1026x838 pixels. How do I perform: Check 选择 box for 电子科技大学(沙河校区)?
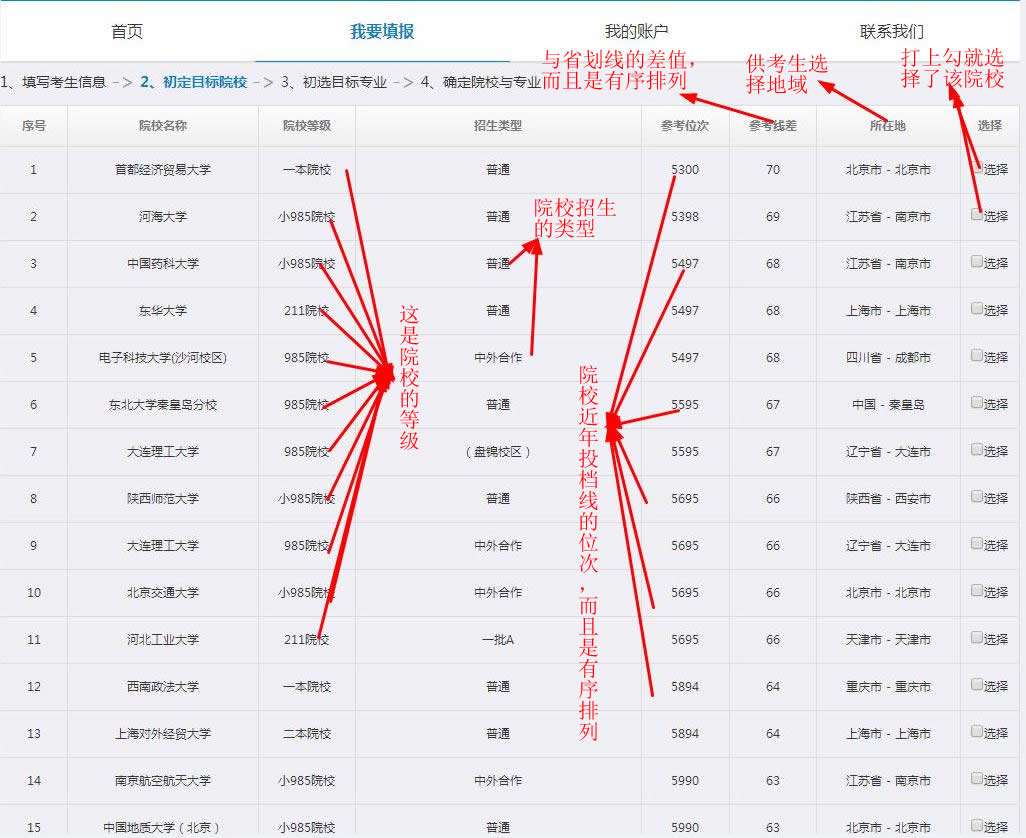point(977,356)
